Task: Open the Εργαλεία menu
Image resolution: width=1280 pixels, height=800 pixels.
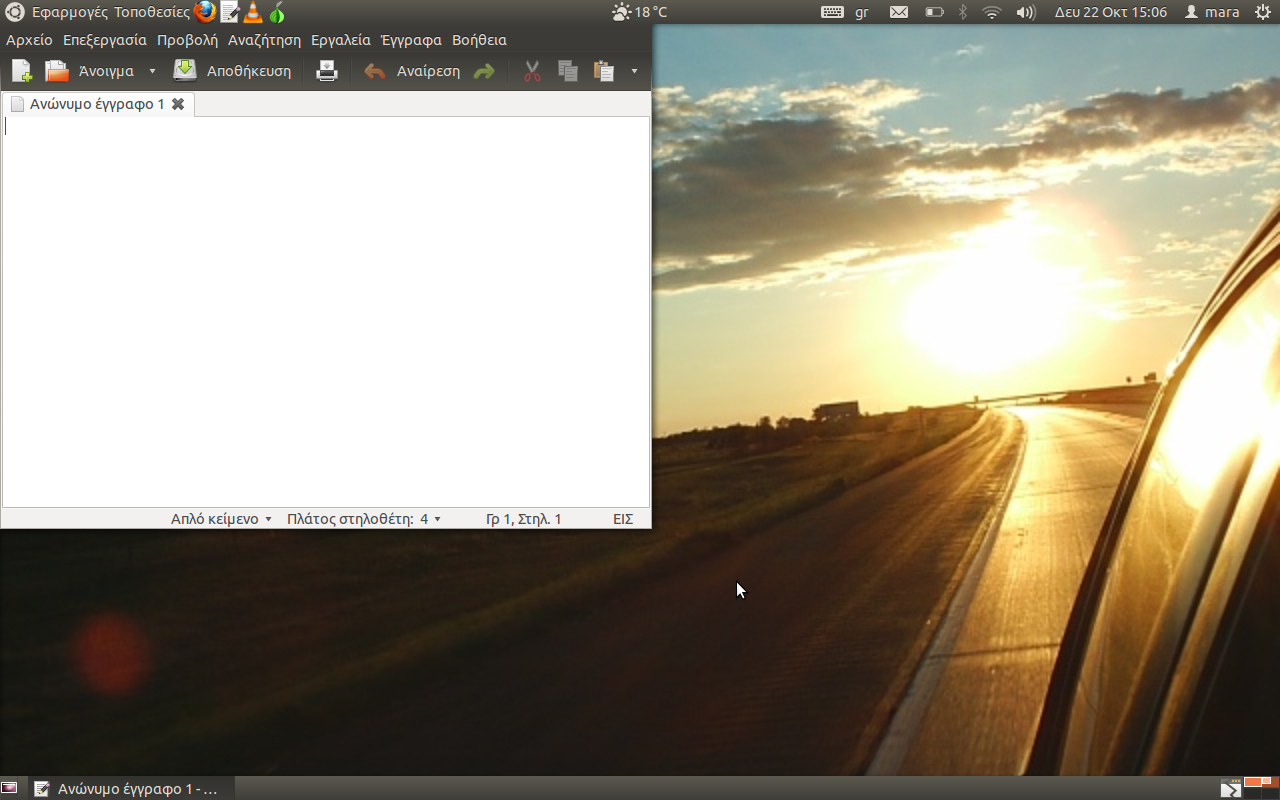Action: (x=341, y=40)
